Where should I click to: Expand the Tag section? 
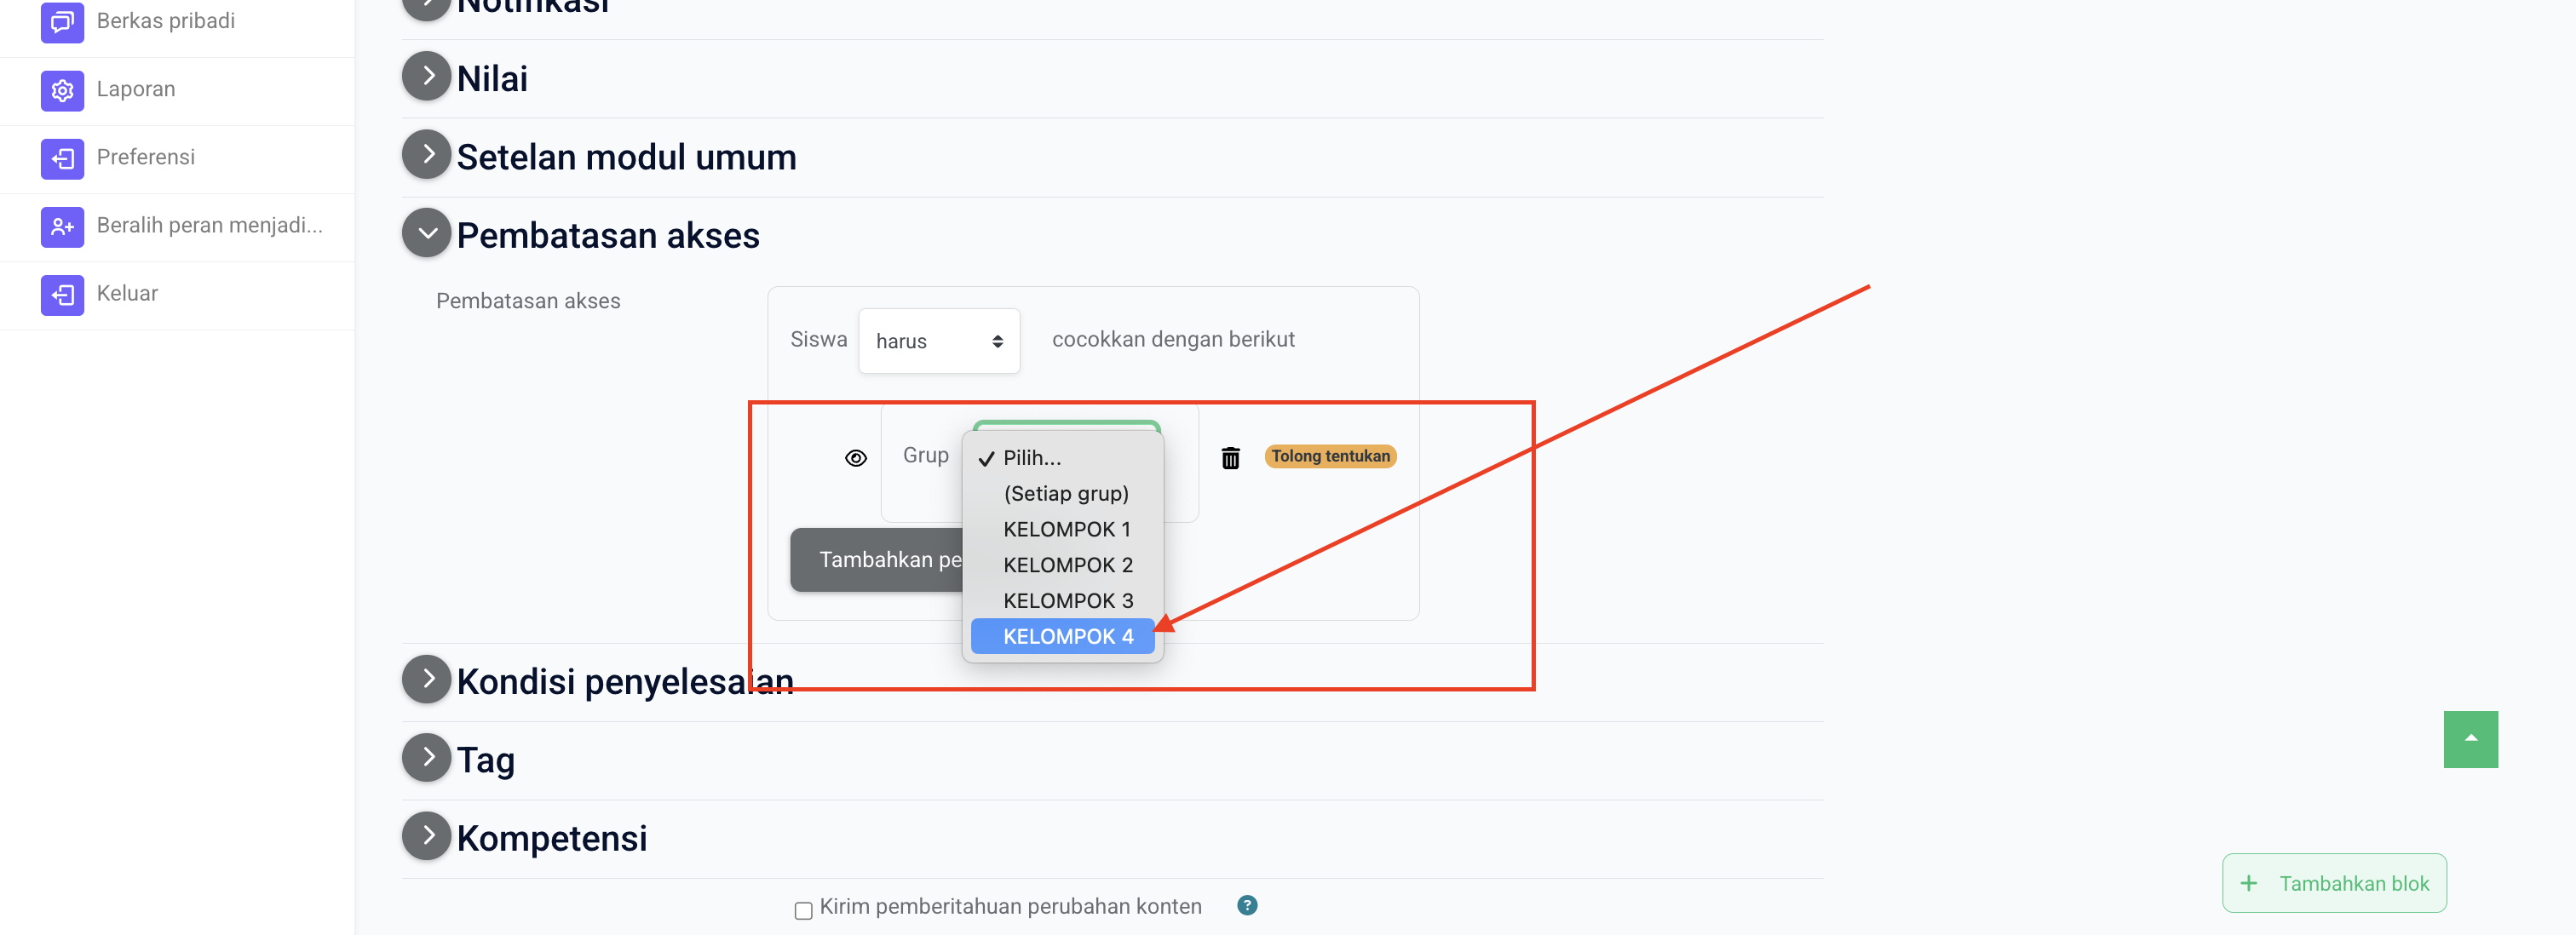(427, 758)
